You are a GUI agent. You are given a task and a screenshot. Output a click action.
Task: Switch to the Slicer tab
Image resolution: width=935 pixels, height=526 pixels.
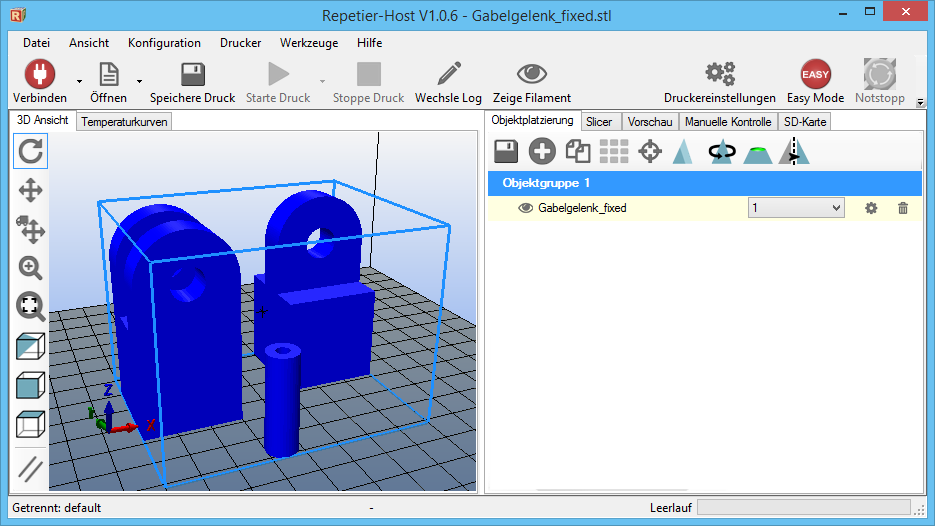(x=599, y=122)
